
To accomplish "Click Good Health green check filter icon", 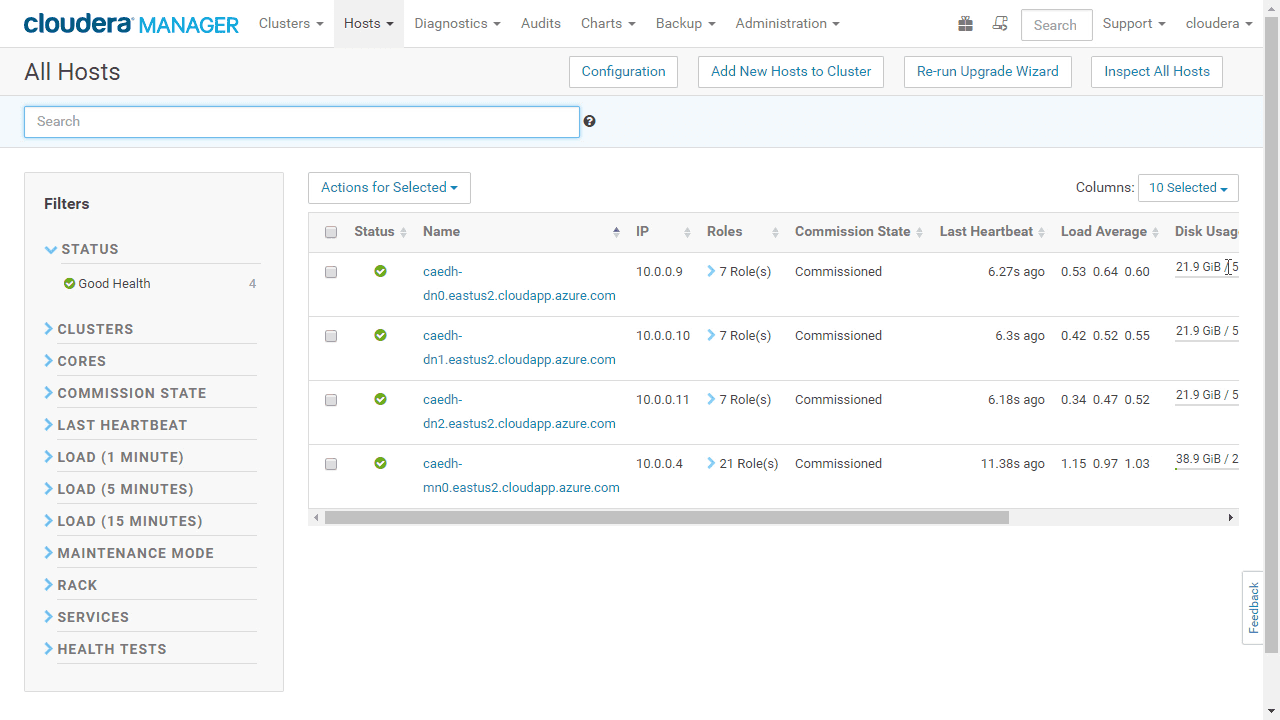I will 69,283.
